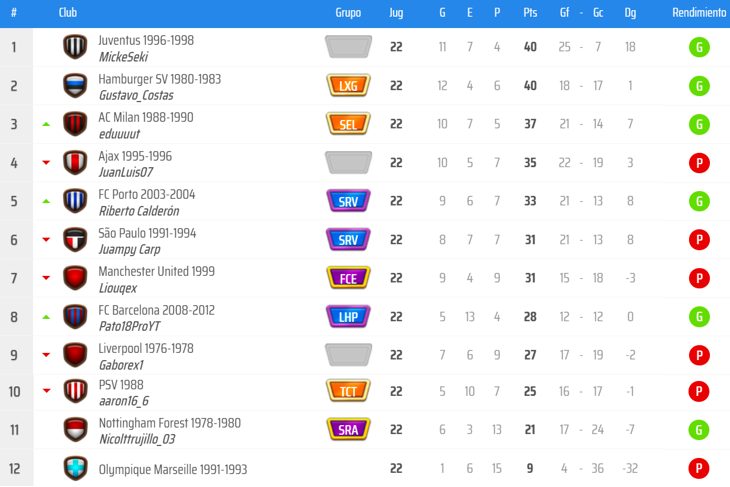This screenshot has height=487, width=730.
Task: Click the Juventus 1996-1998 club crest
Action: (x=75, y=47)
